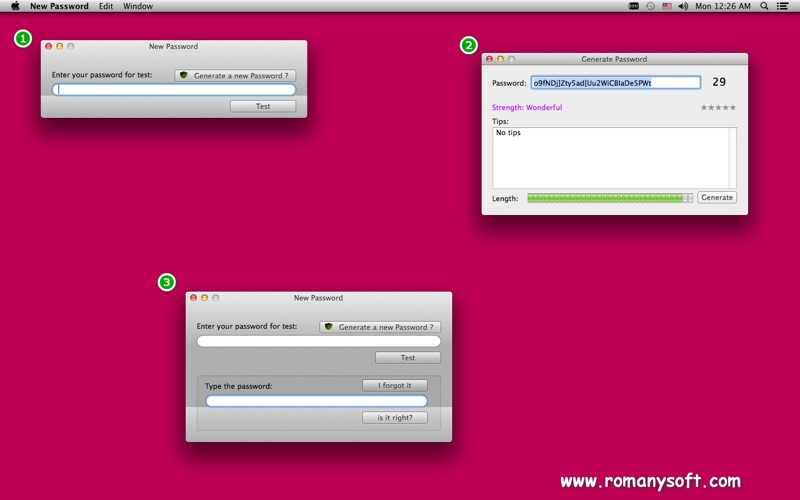Viewport: 800px width, 500px height.
Task: Open the US flag input source icon
Action: tap(667, 6)
